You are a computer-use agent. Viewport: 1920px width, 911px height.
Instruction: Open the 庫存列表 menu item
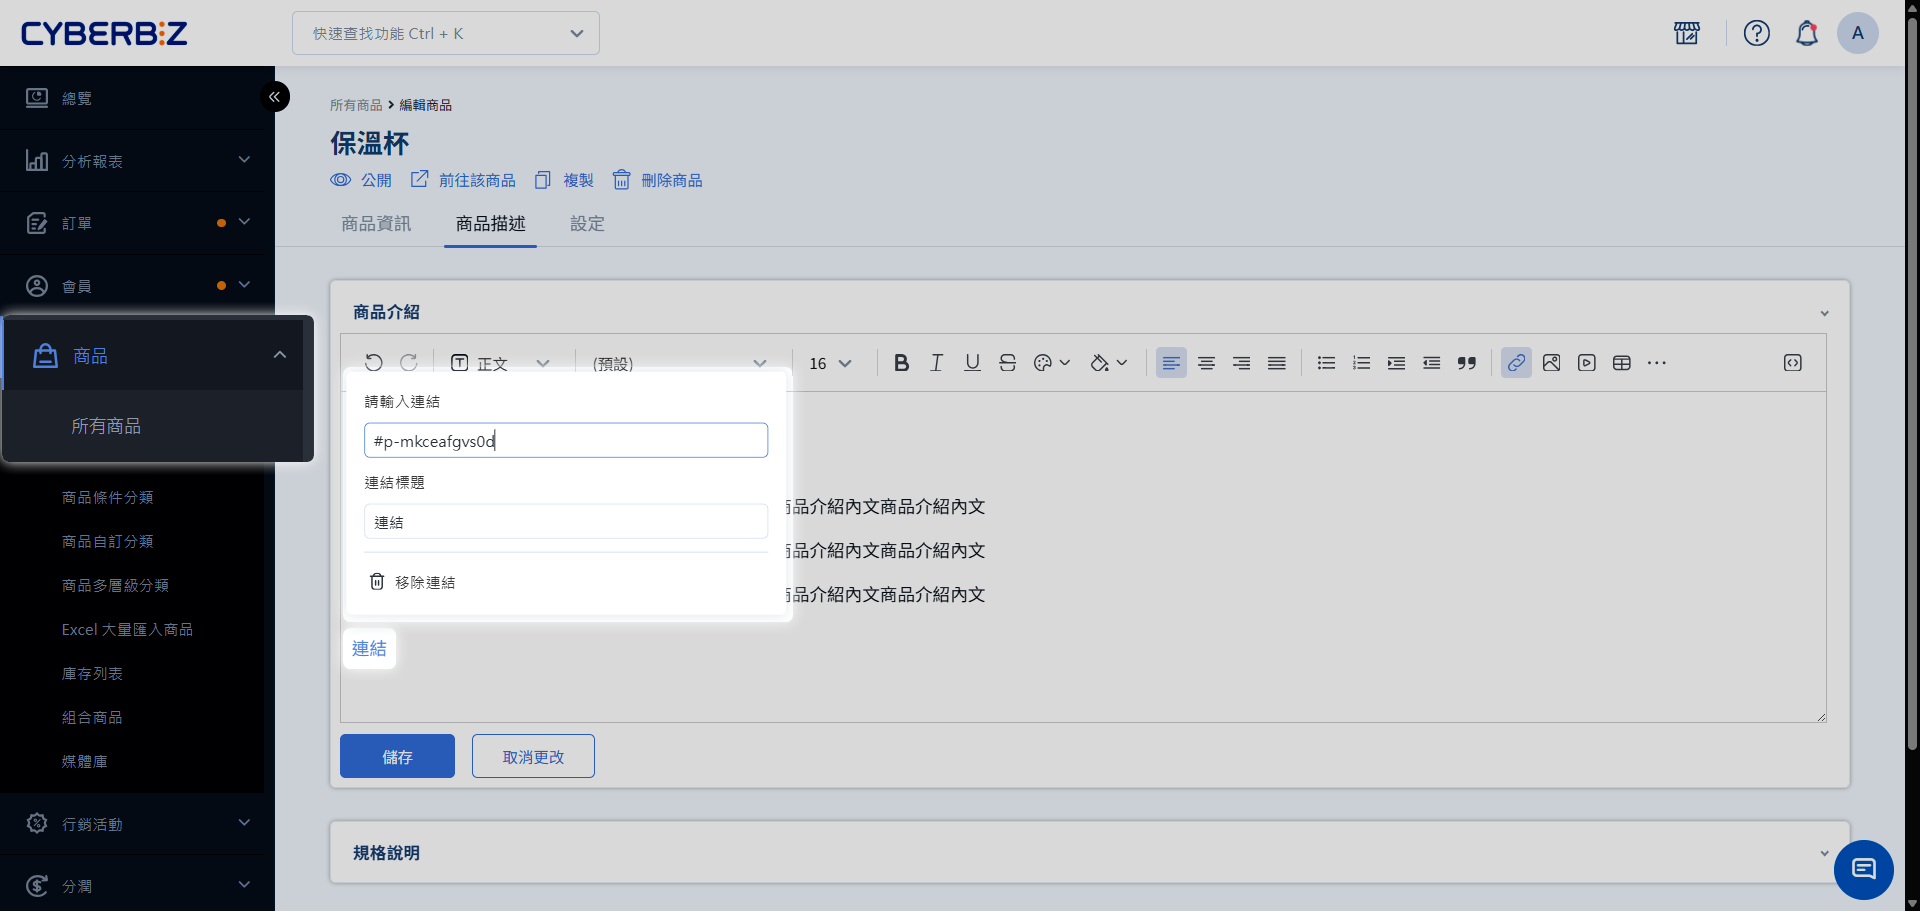[x=92, y=674]
